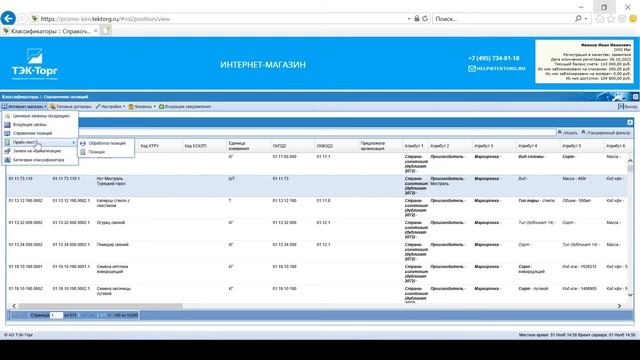Viewport: 640px width, 360px height.
Task: Click the Выход logout button
Action: [x=627, y=107]
